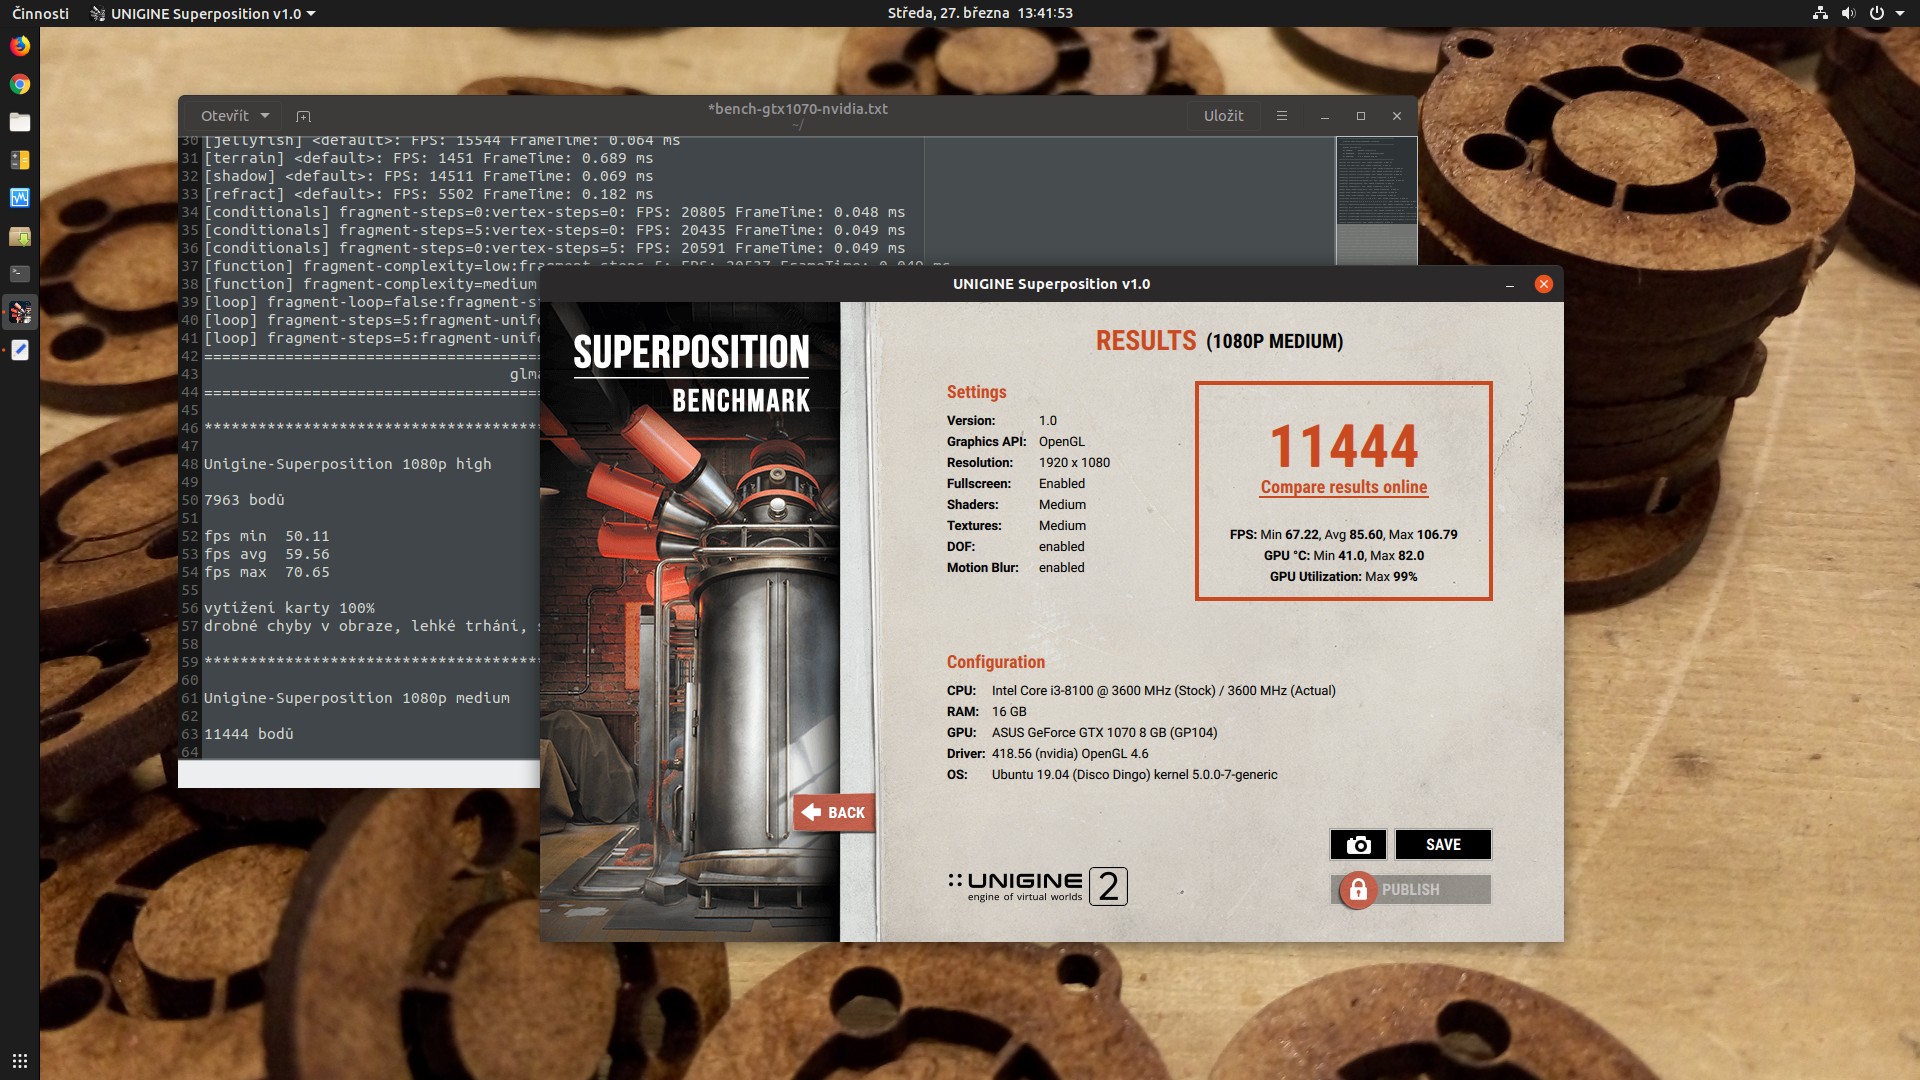Create new document tab in text editor
Image resolution: width=1920 pixels, height=1080 pixels.
[304, 116]
